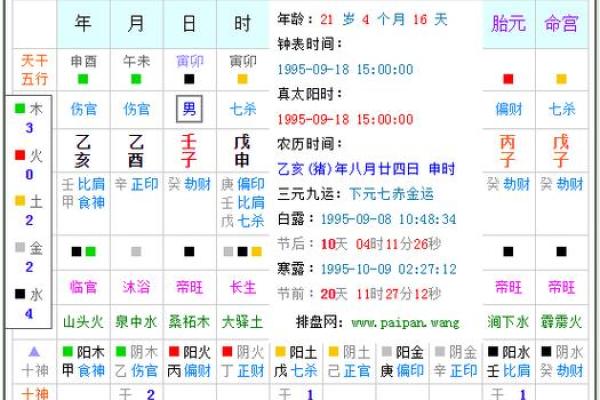Viewport: 600px width, 400px height.
Task: Select the 日 column header
Action: tap(189, 24)
